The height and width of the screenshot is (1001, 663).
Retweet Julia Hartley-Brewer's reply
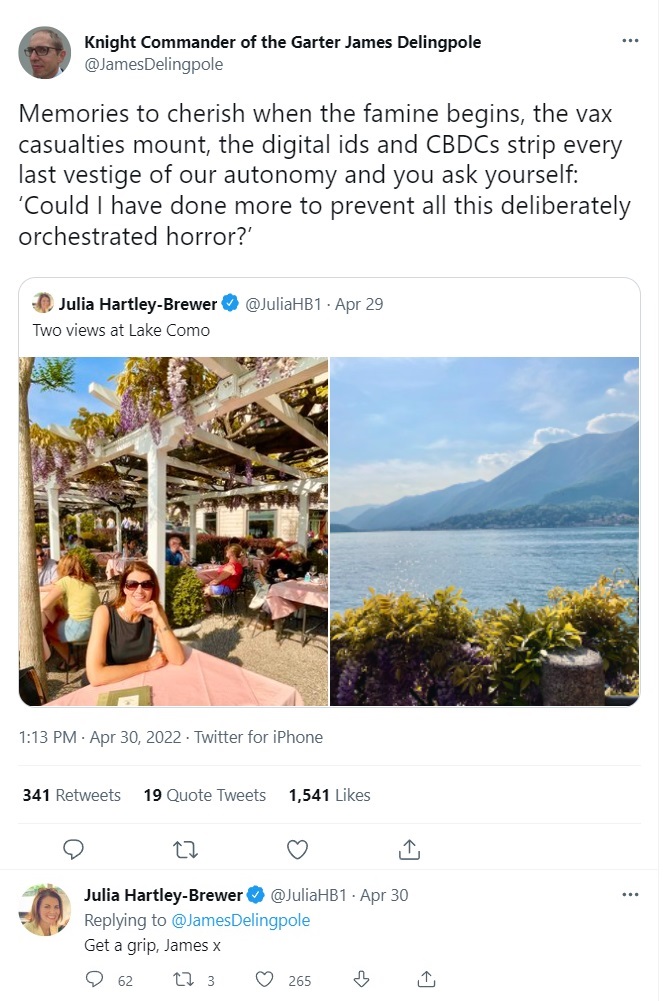(185, 980)
